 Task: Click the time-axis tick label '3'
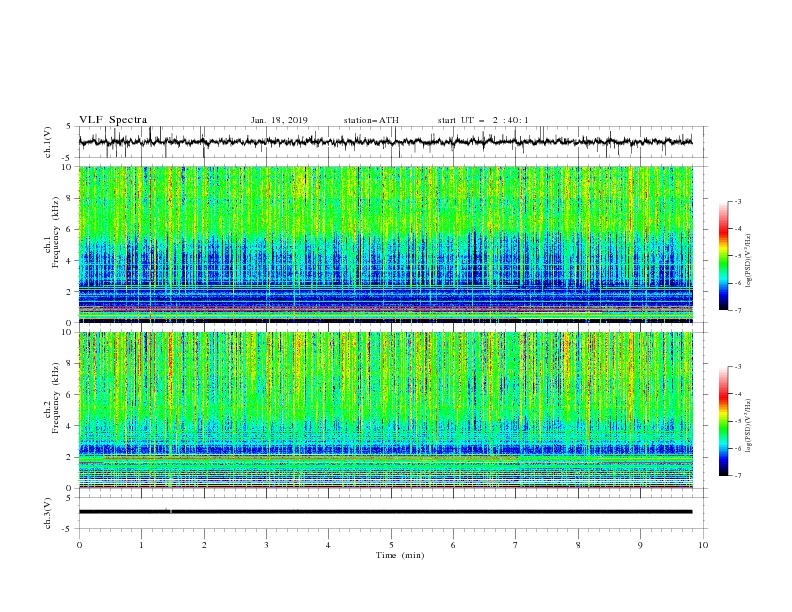click(266, 545)
